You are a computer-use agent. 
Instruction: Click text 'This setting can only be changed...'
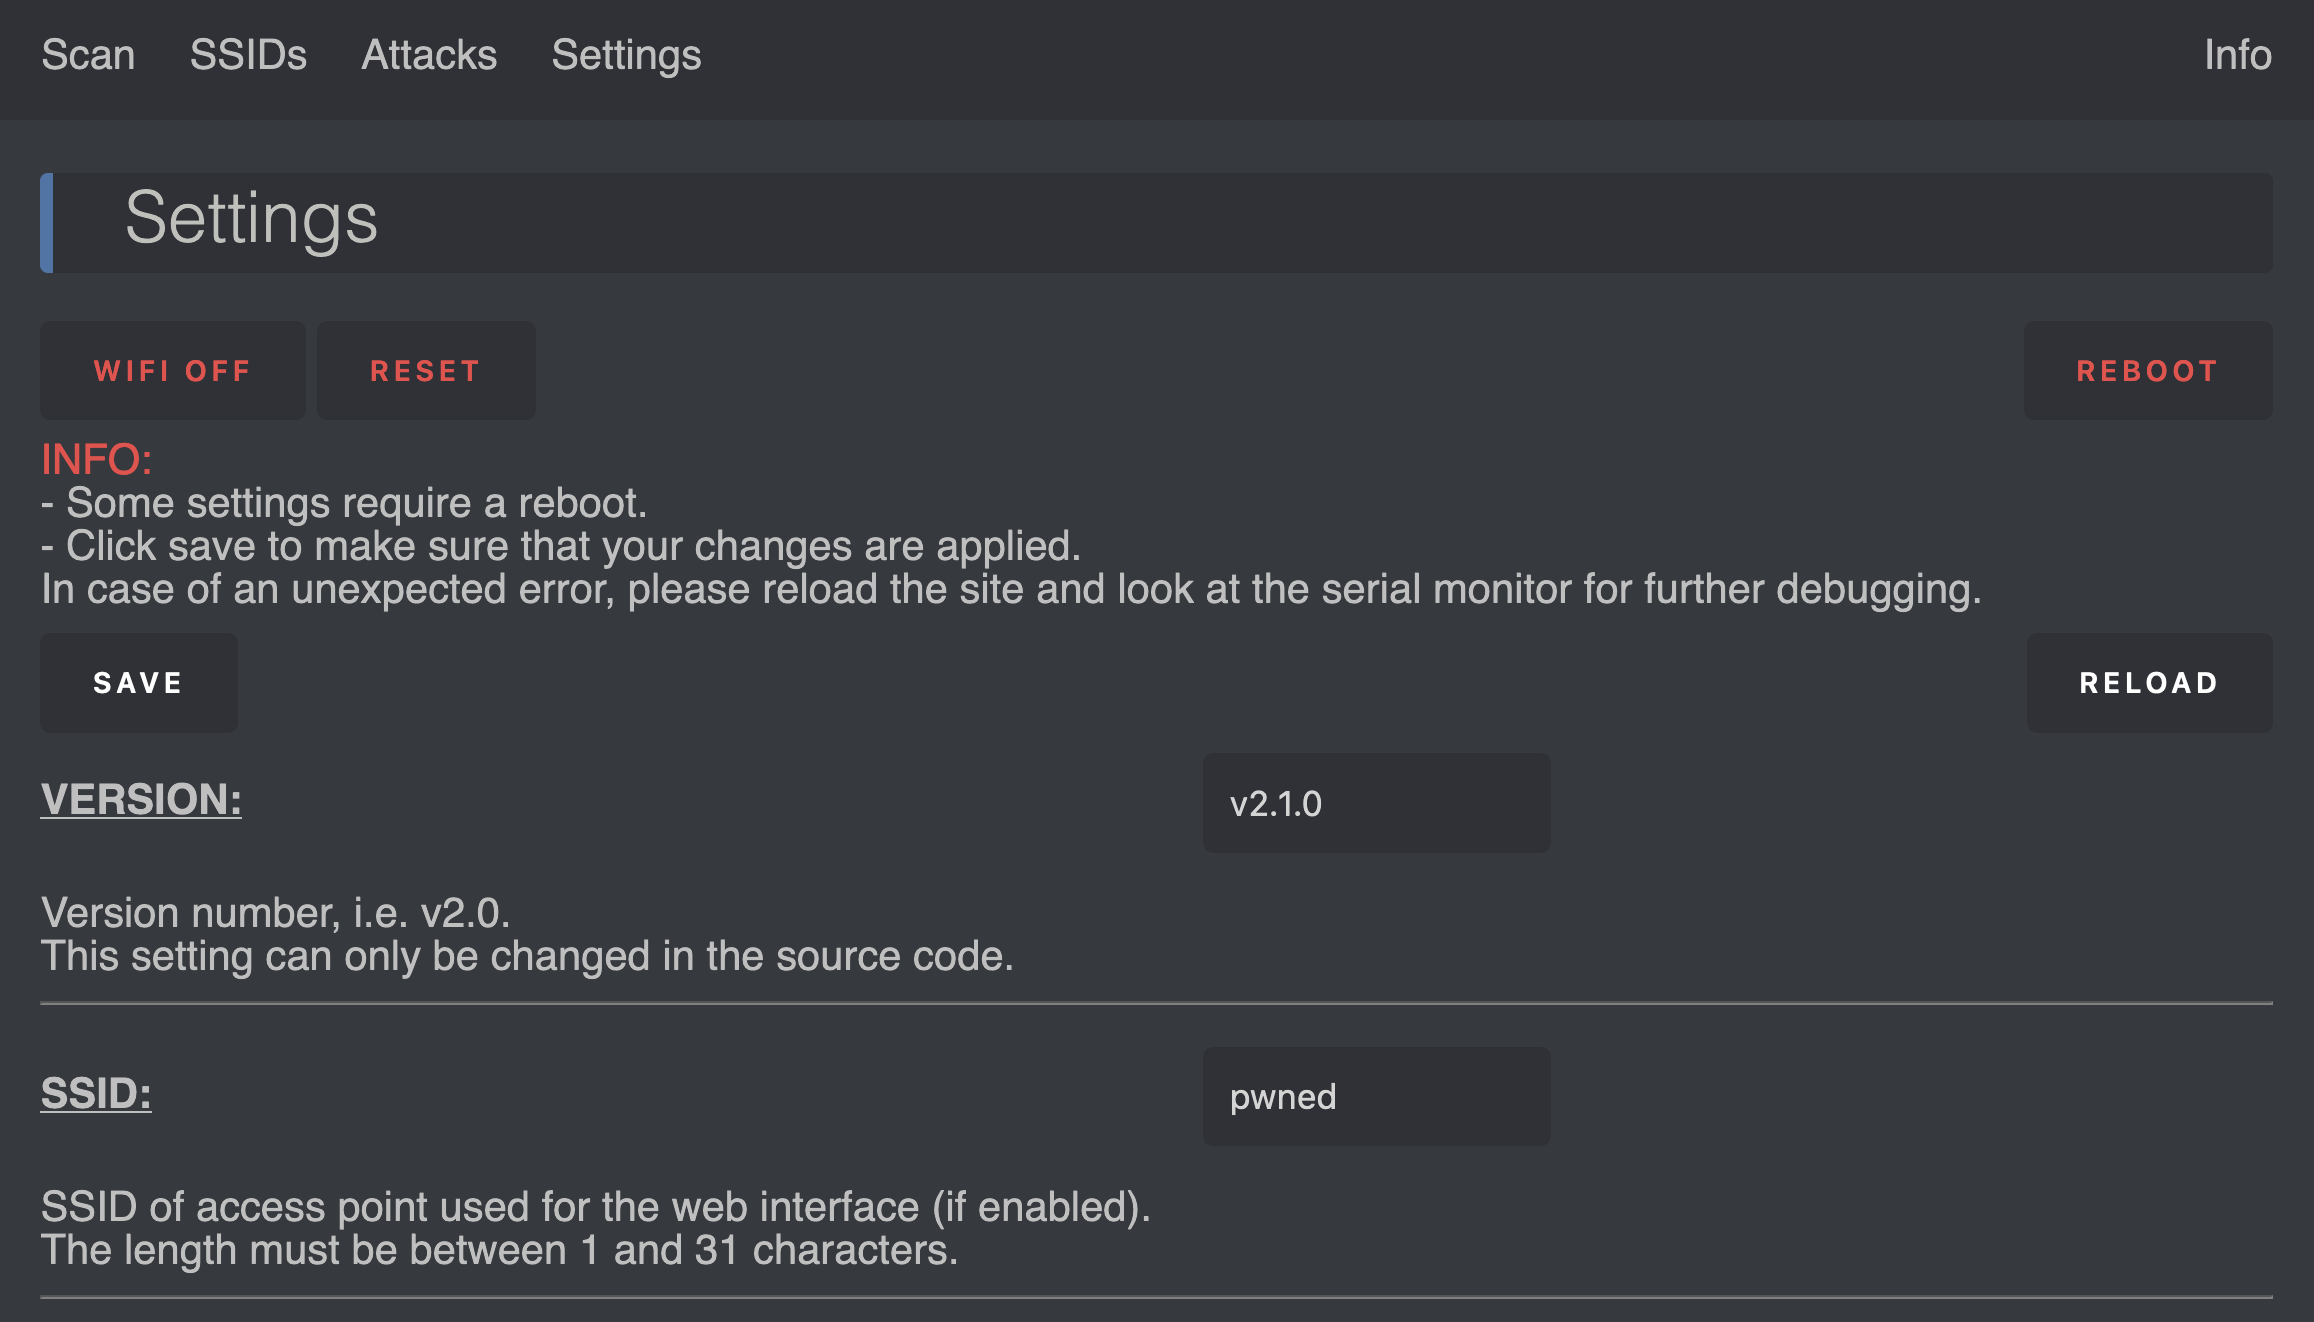coord(527,956)
